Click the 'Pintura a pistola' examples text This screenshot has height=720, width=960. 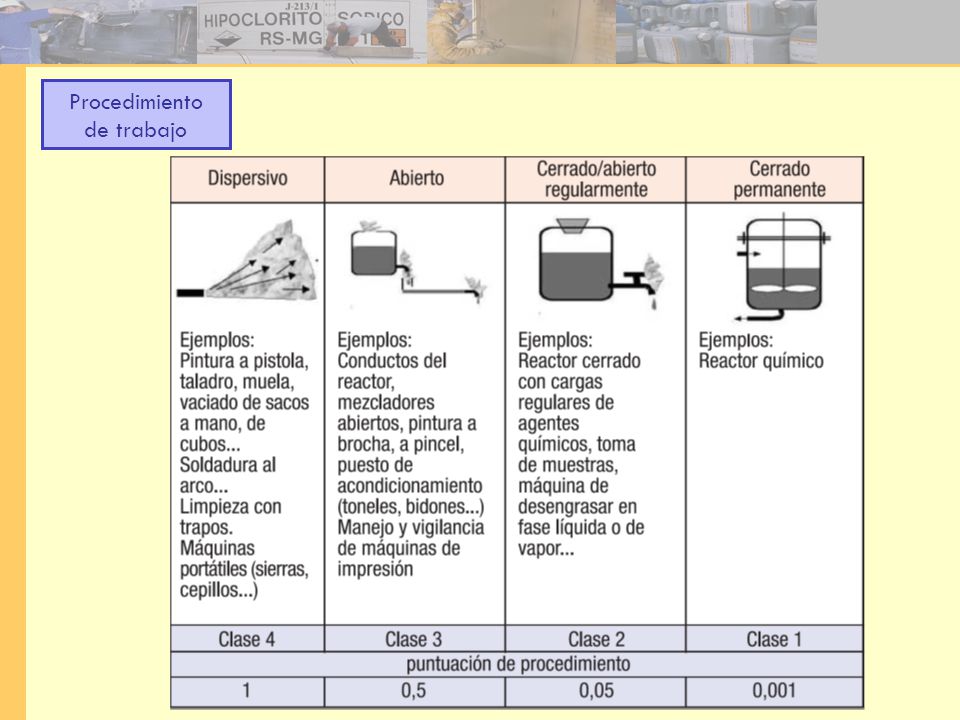tap(244, 465)
